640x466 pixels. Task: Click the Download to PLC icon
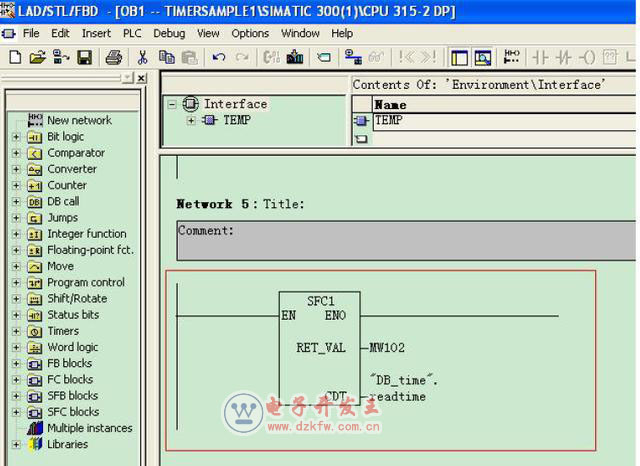(x=295, y=58)
